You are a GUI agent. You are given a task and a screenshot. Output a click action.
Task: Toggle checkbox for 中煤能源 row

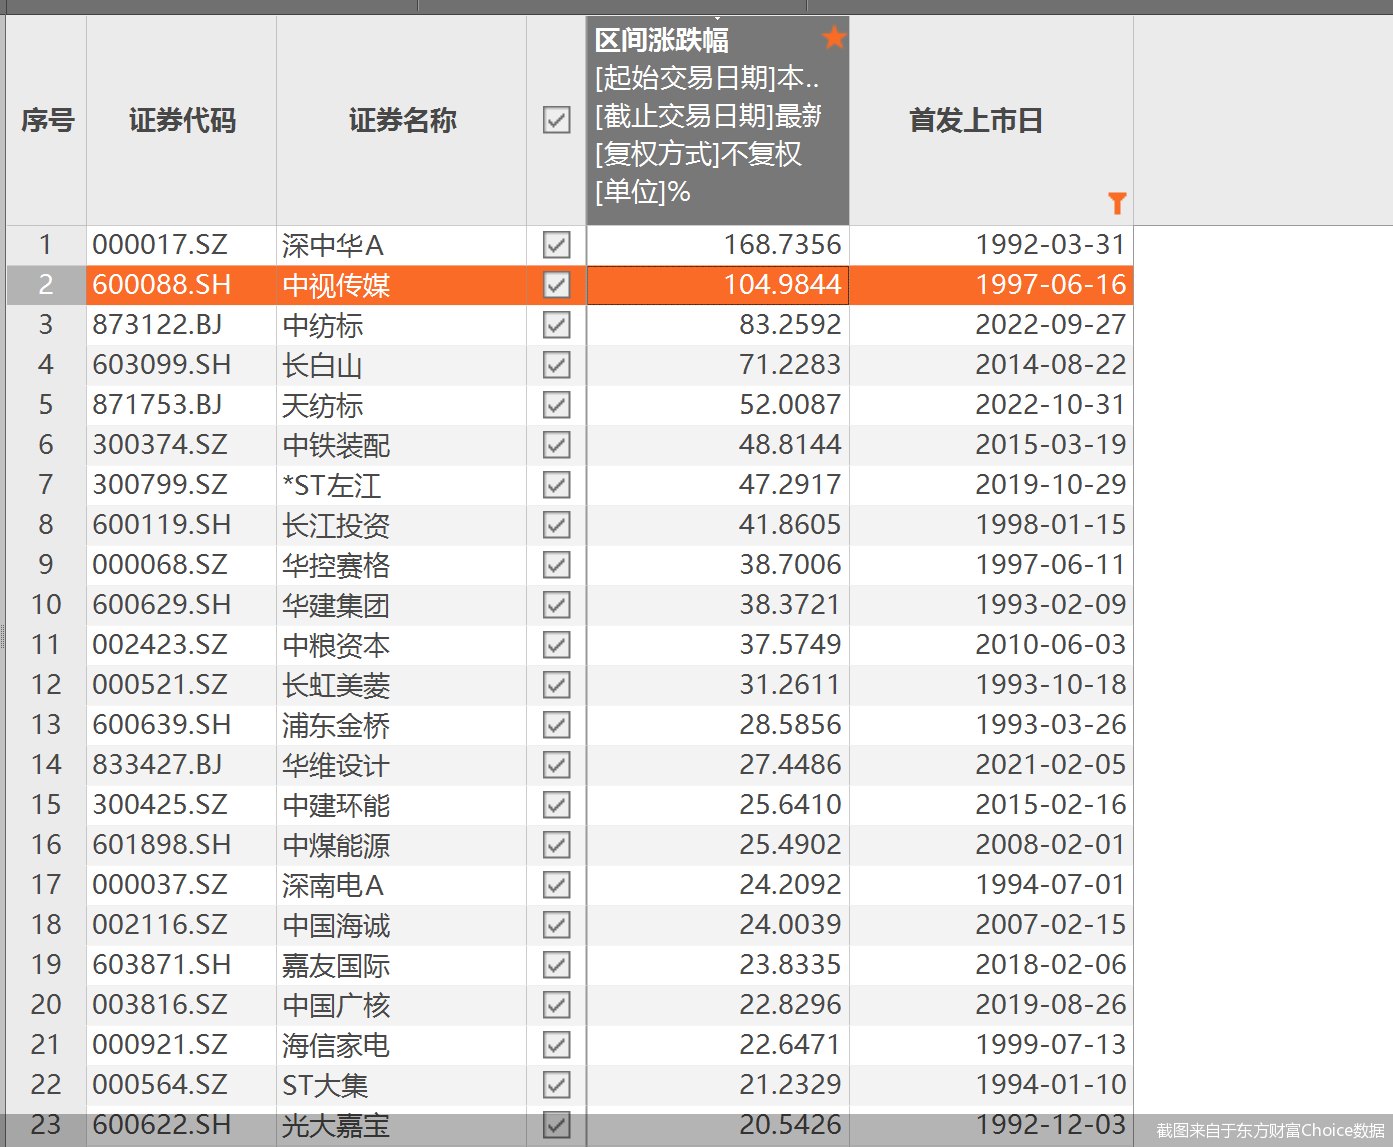click(557, 845)
